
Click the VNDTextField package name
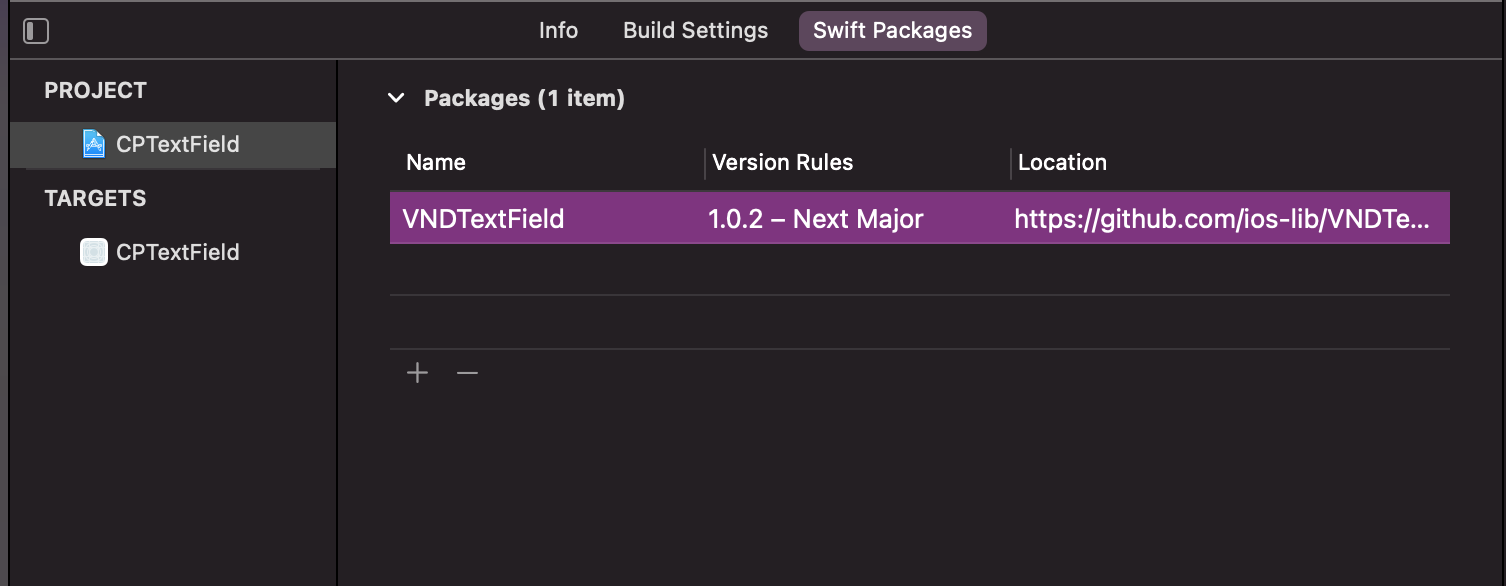pos(485,218)
